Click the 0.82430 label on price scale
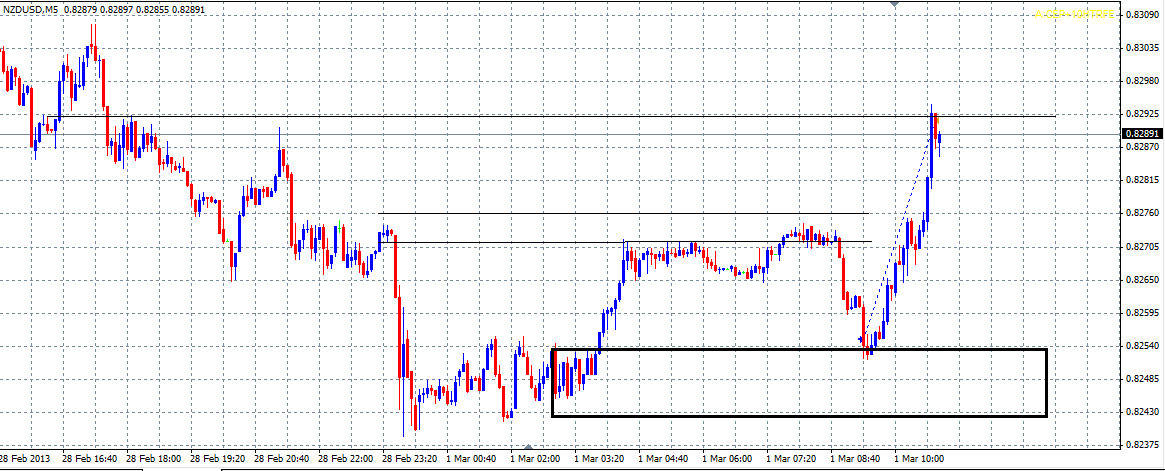Viewport: 1165px width, 471px height. (1142, 412)
